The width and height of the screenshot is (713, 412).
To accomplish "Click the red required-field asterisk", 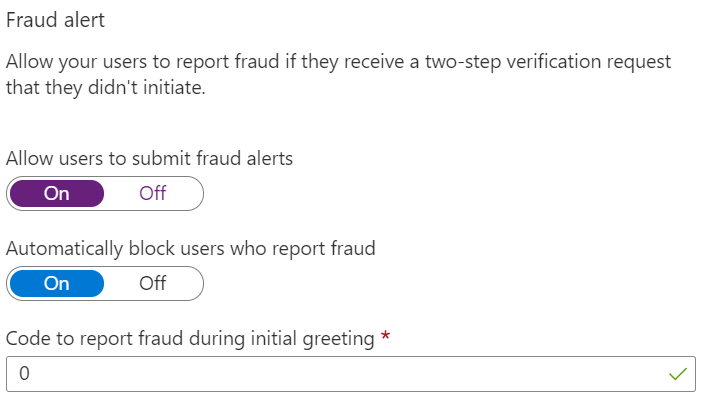I will 385,338.
